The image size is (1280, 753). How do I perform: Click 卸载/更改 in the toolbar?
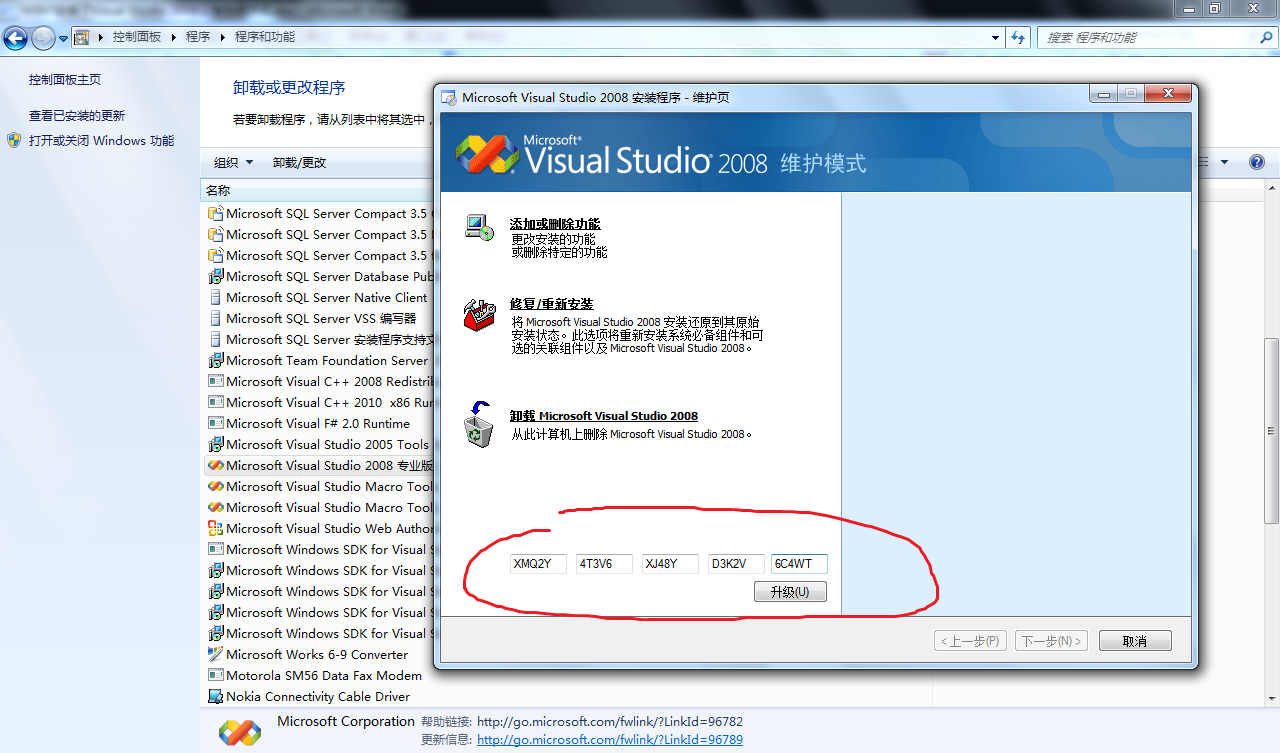coord(299,162)
